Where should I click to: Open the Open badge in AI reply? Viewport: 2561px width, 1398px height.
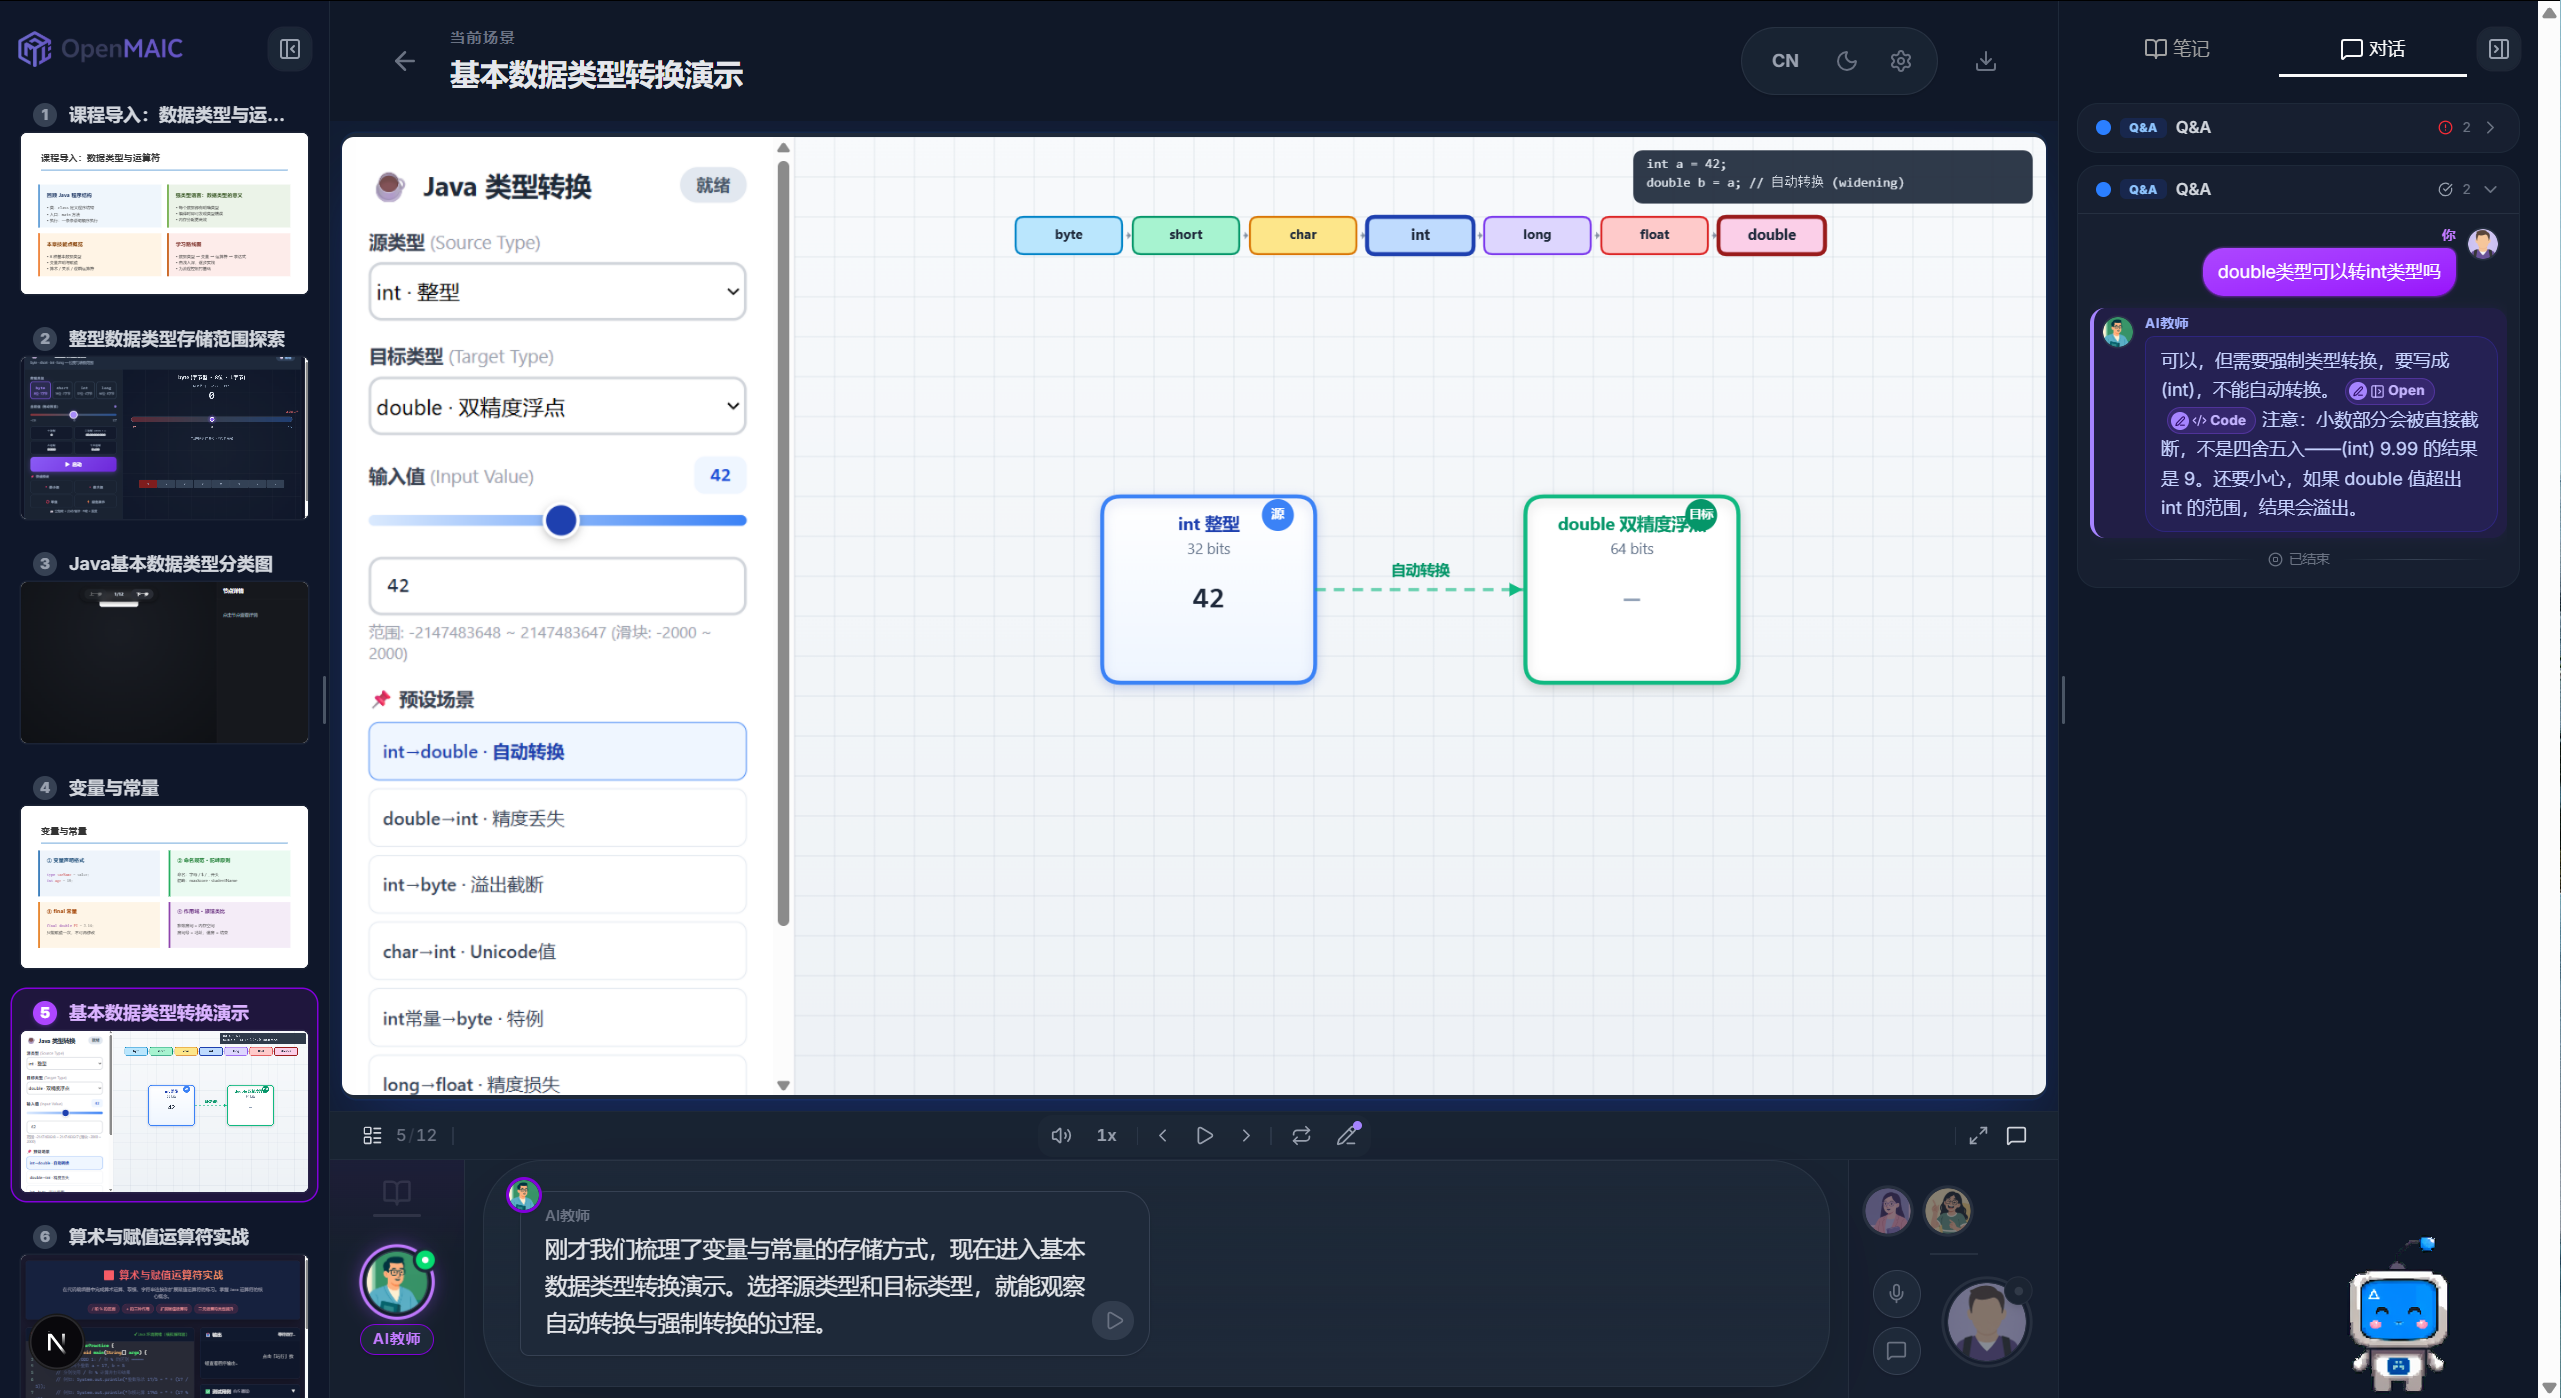point(2388,391)
